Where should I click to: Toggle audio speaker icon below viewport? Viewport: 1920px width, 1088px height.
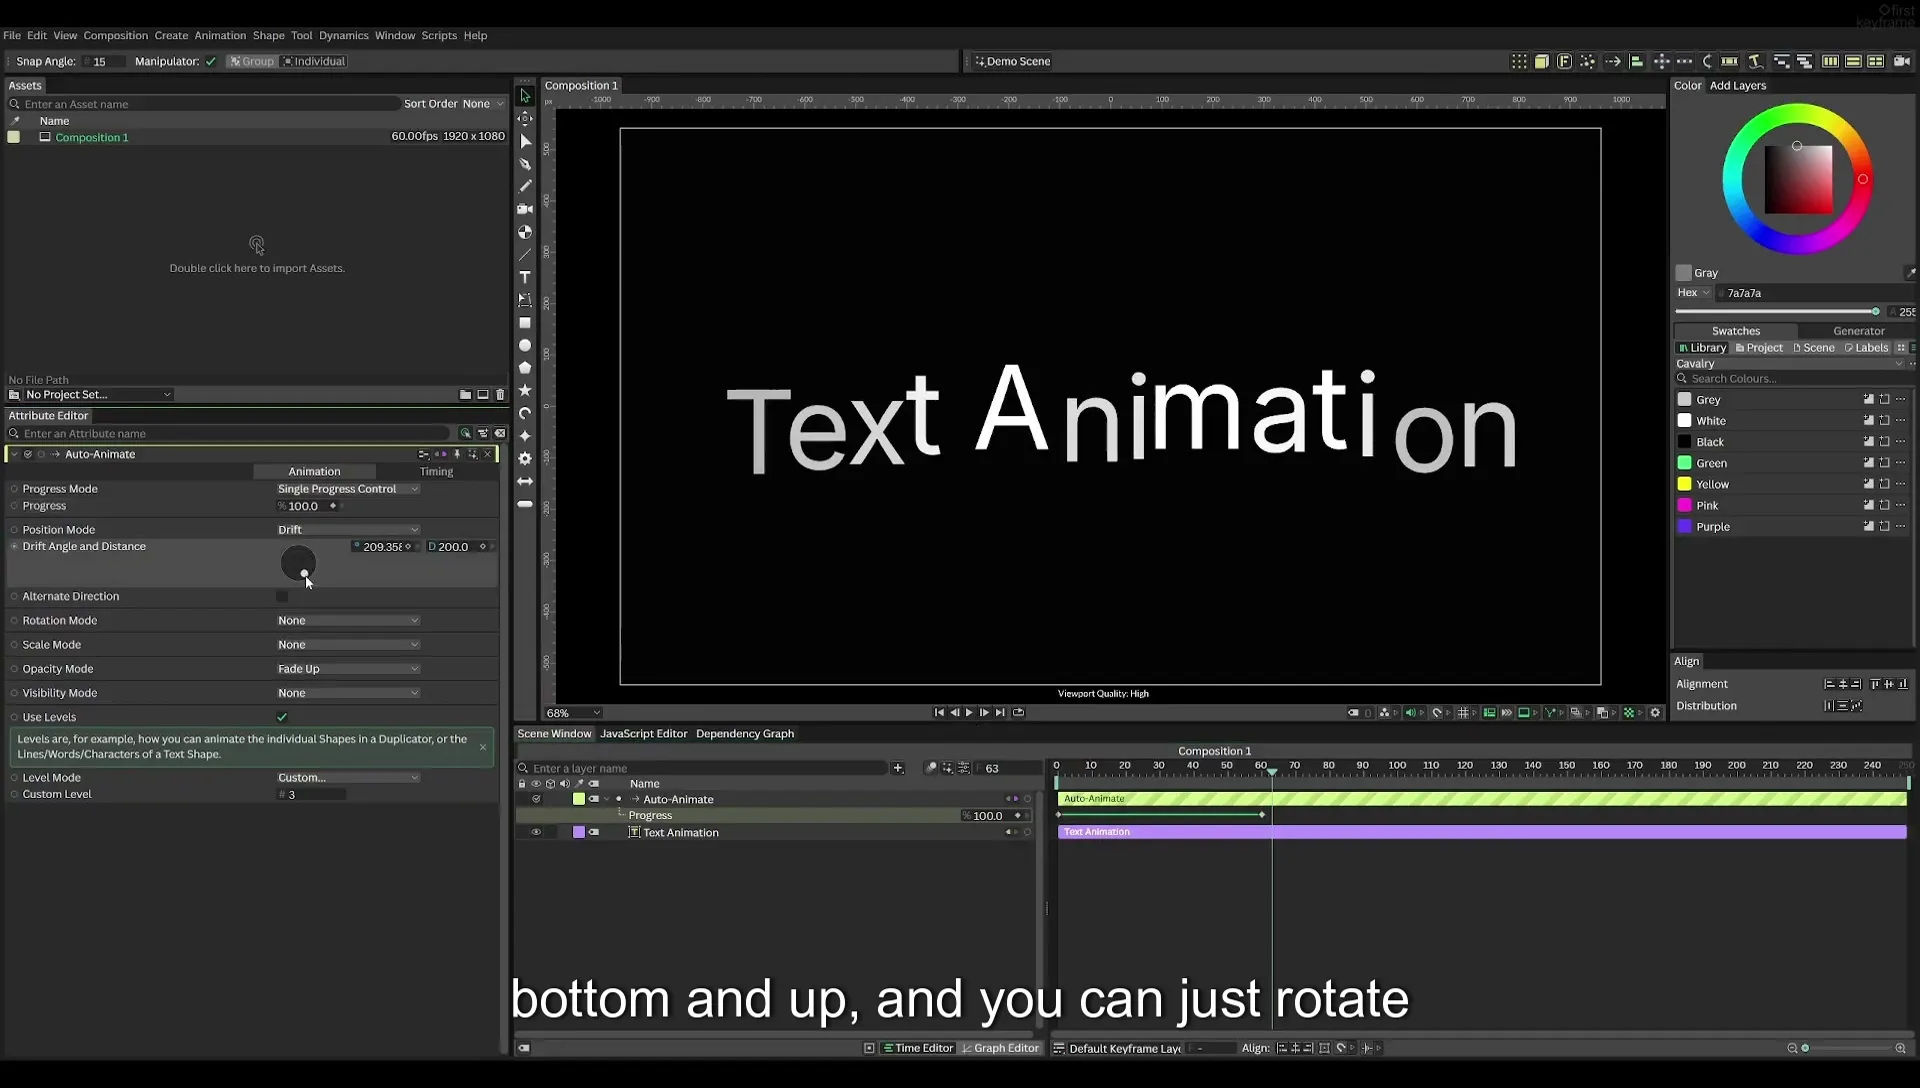1410,713
